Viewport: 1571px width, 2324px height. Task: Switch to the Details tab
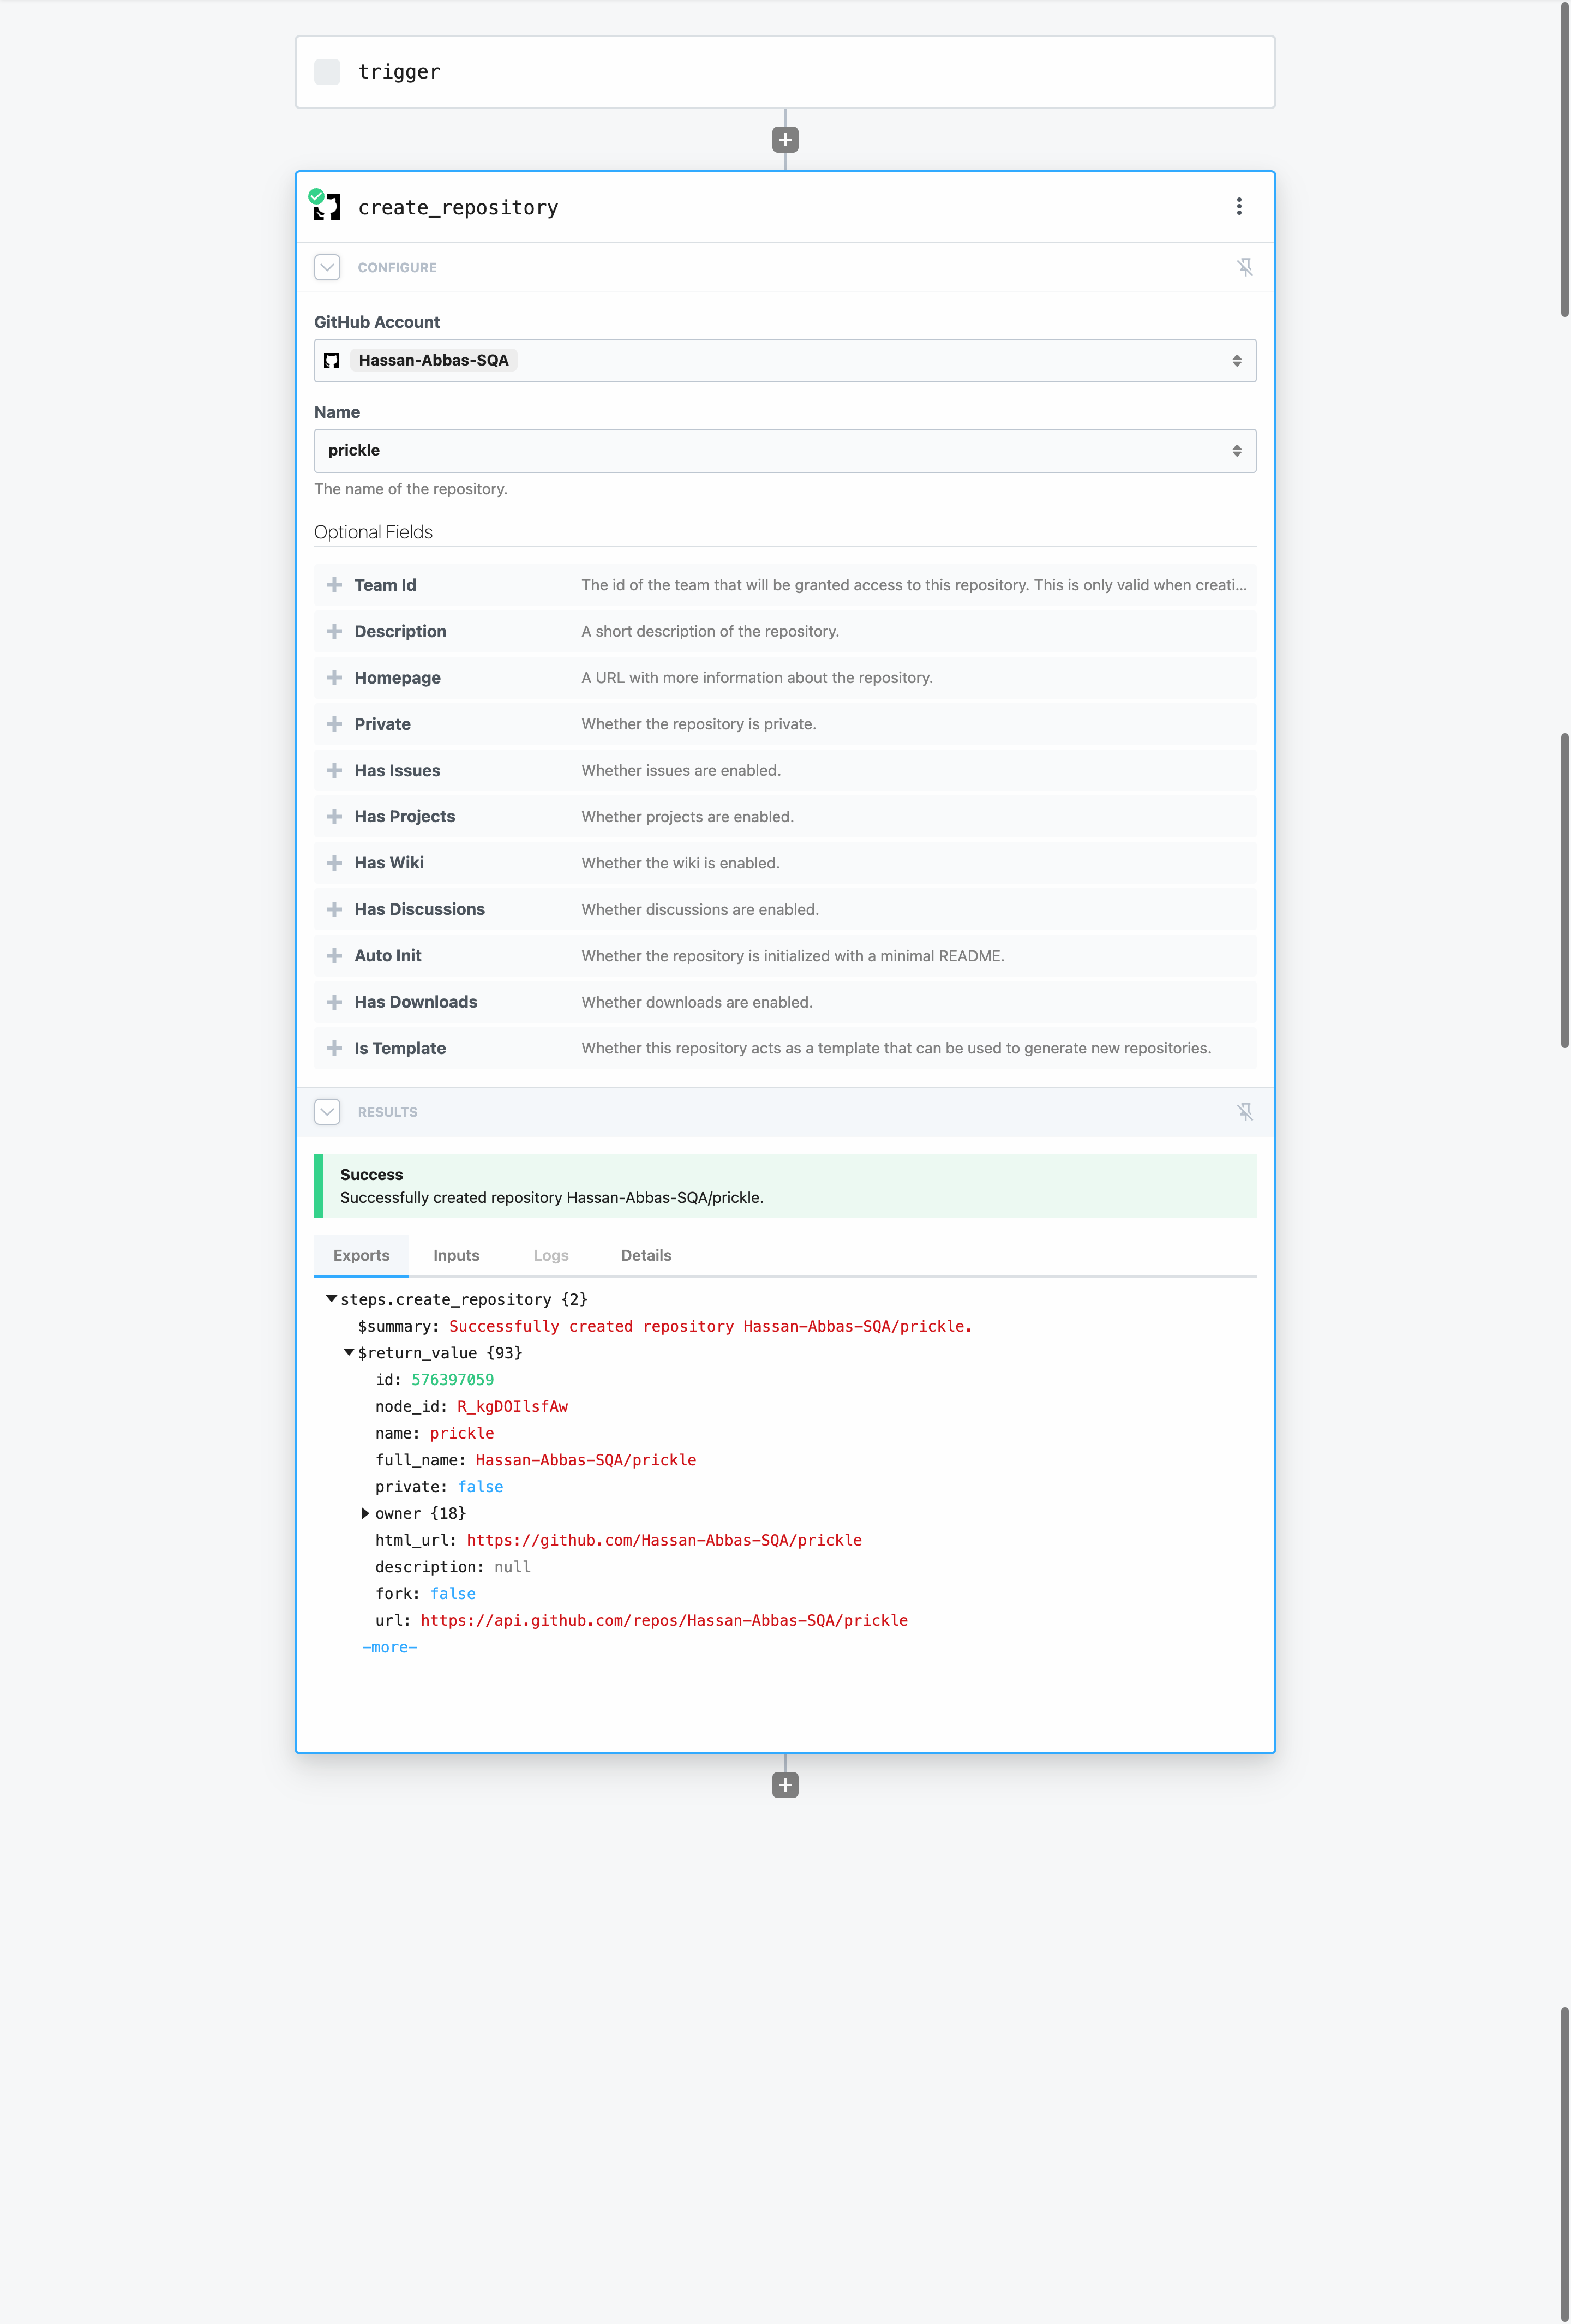(x=645, y=1255)
